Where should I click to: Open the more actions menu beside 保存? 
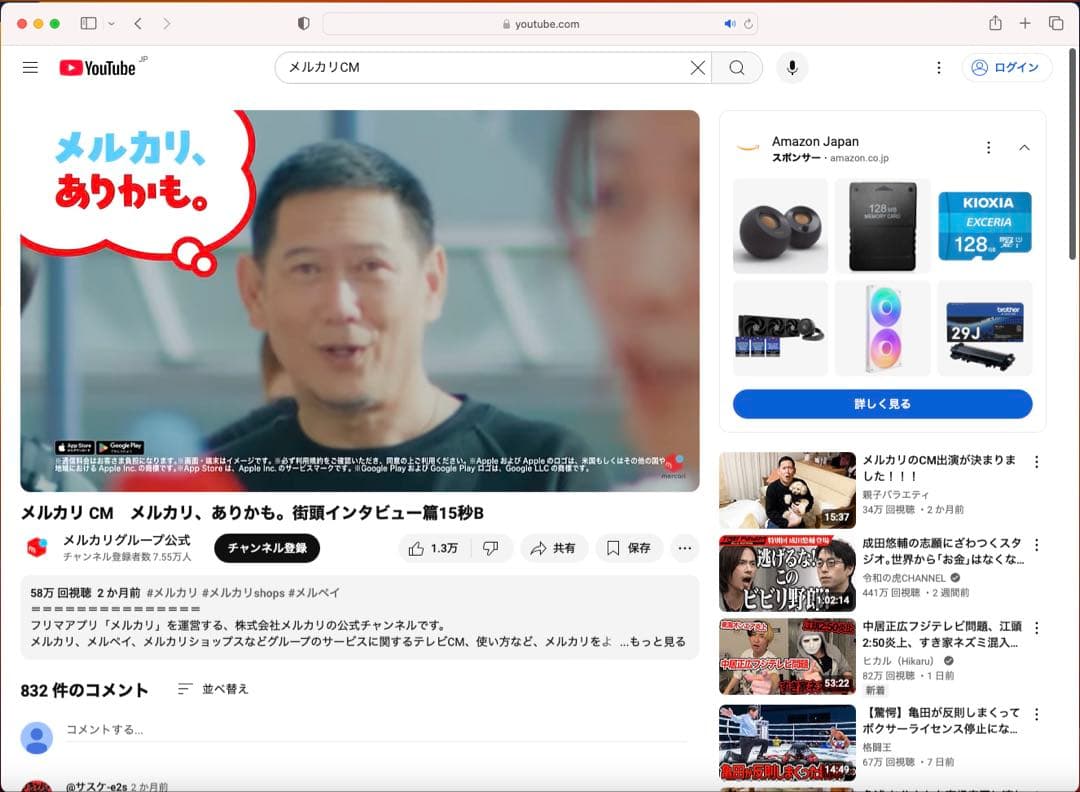[x=684, y=548]
